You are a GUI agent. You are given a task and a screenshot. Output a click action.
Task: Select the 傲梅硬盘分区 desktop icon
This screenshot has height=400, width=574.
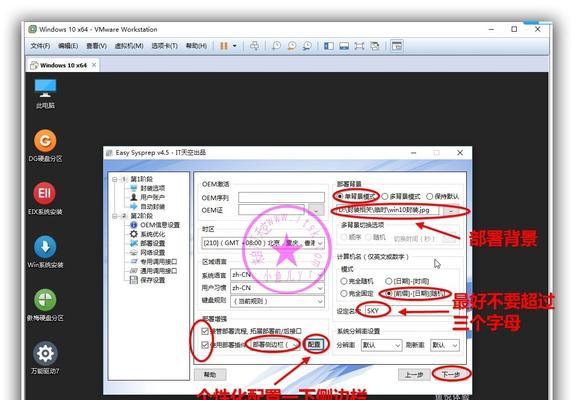pos(45,305)
